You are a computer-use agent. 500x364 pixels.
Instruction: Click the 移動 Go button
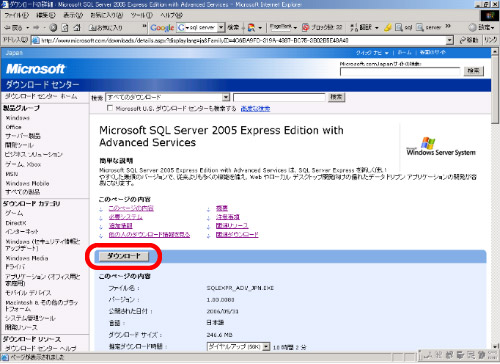[x=469, y=40]
